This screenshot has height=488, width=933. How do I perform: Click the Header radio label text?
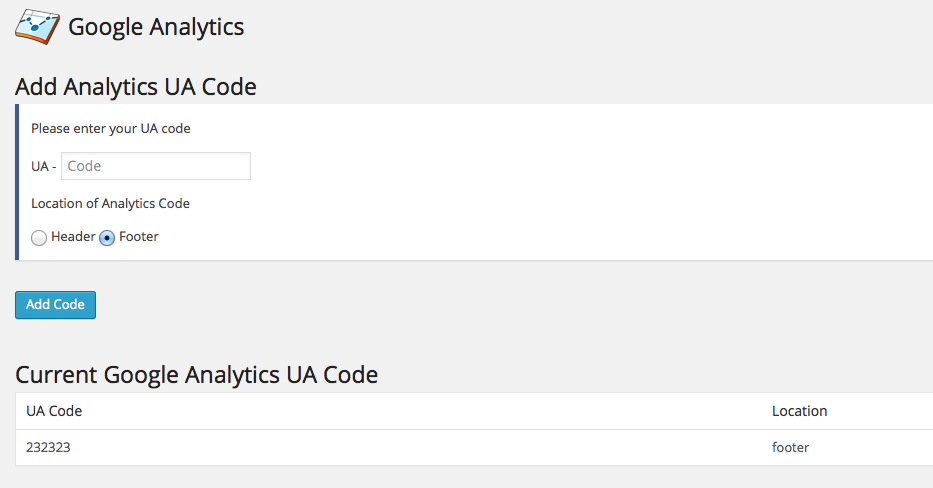(73, 237)
